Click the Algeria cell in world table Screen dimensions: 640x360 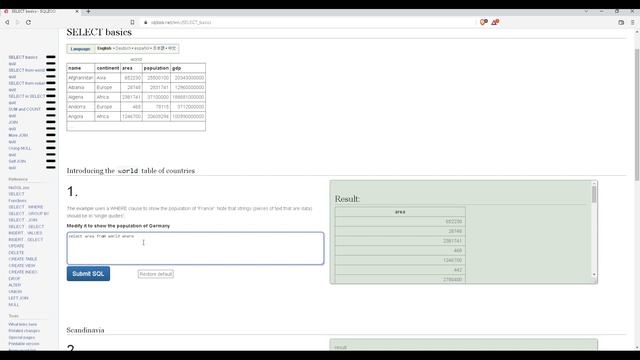point(80,97)
